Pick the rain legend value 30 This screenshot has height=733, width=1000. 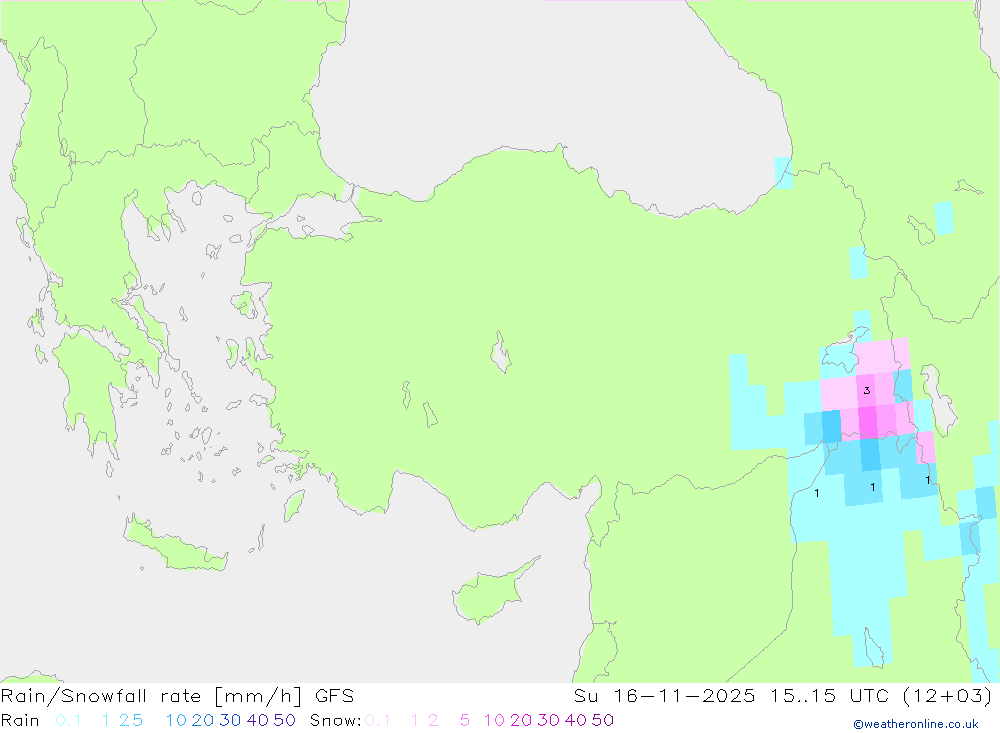click(x=230, y=720)
